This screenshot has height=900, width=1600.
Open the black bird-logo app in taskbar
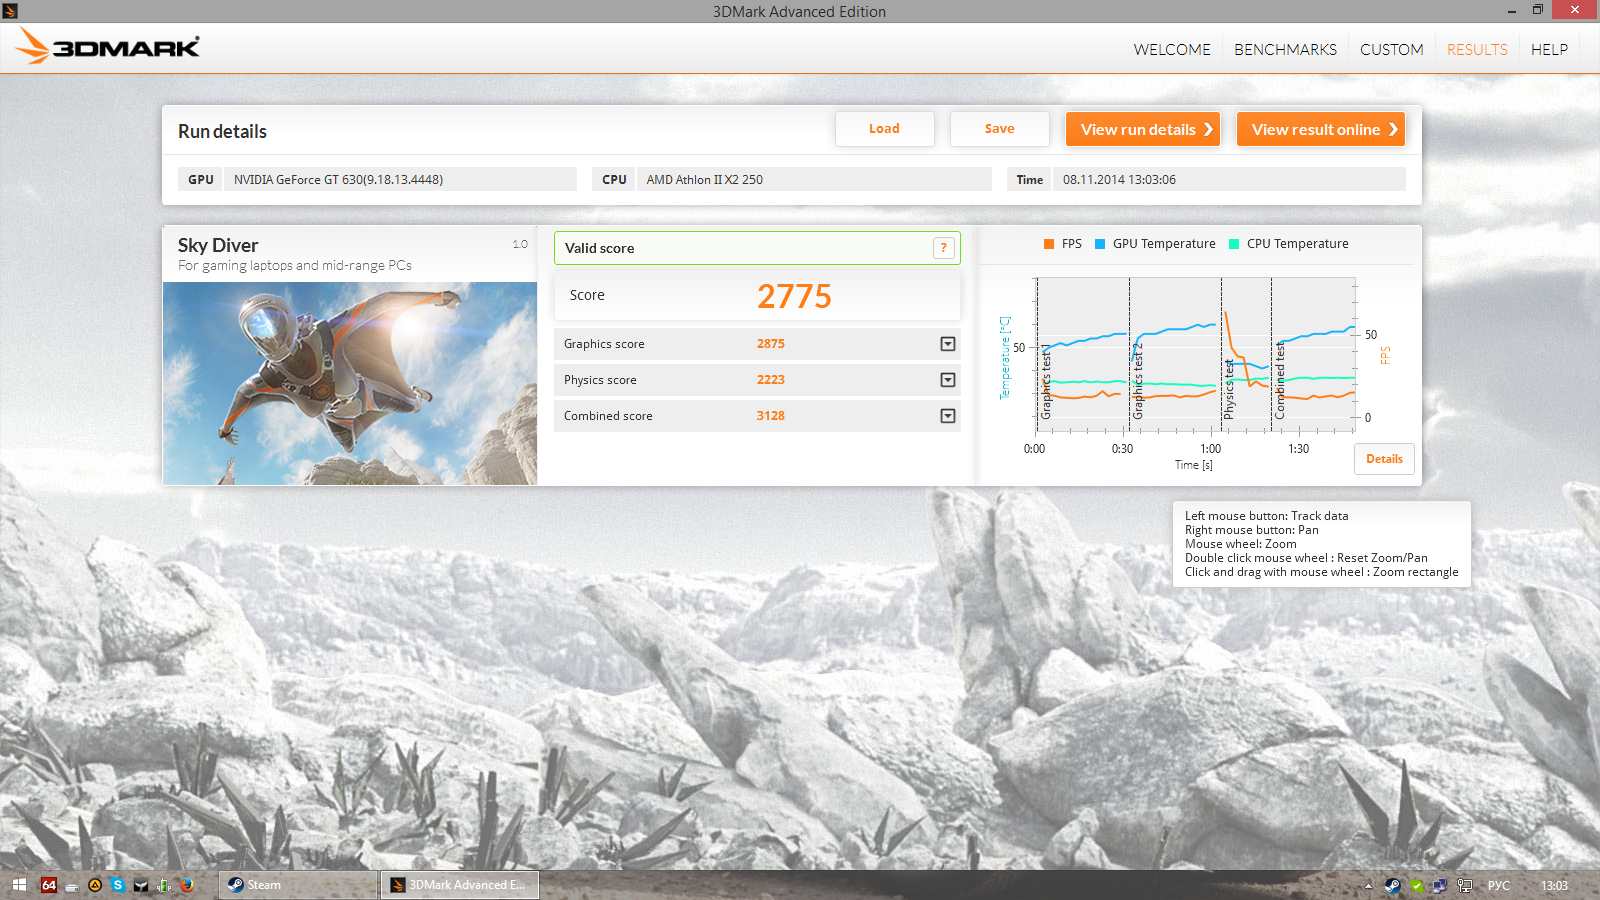click(x=141, y=885)
